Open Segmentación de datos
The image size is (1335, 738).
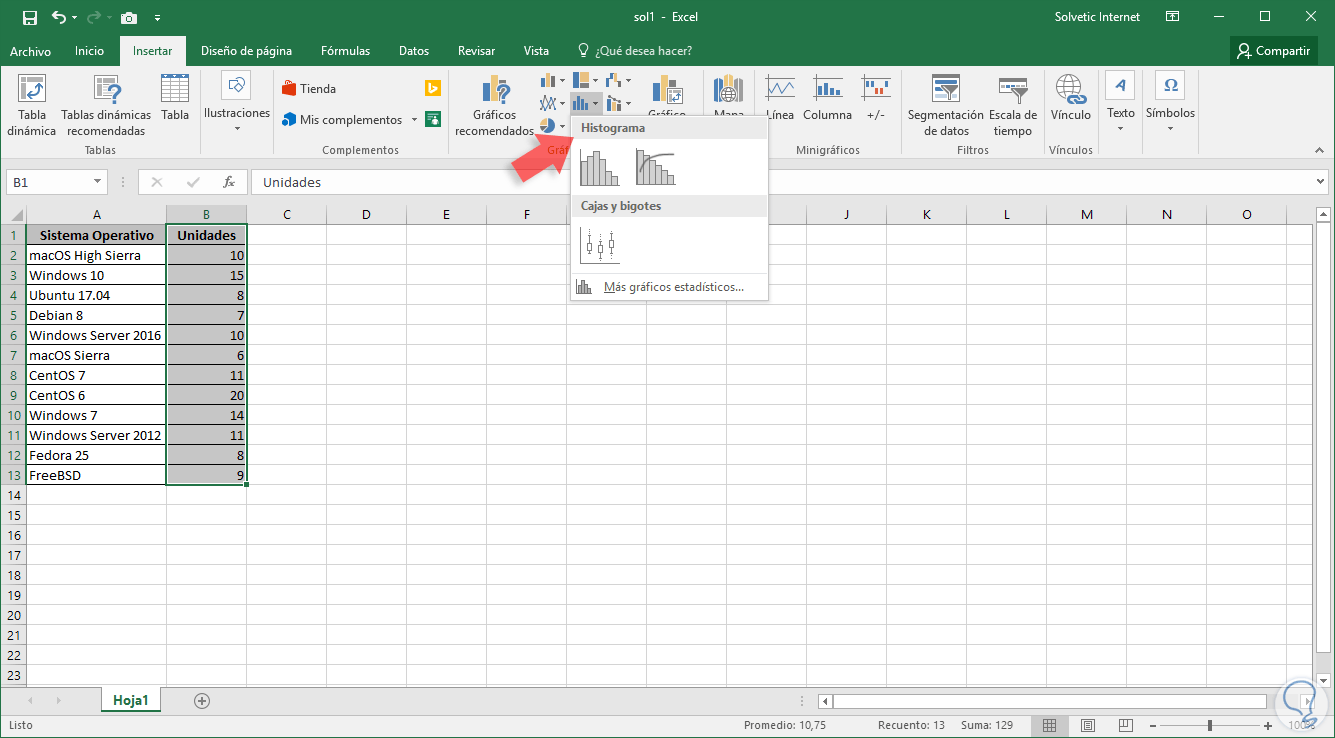click(946, 106)
